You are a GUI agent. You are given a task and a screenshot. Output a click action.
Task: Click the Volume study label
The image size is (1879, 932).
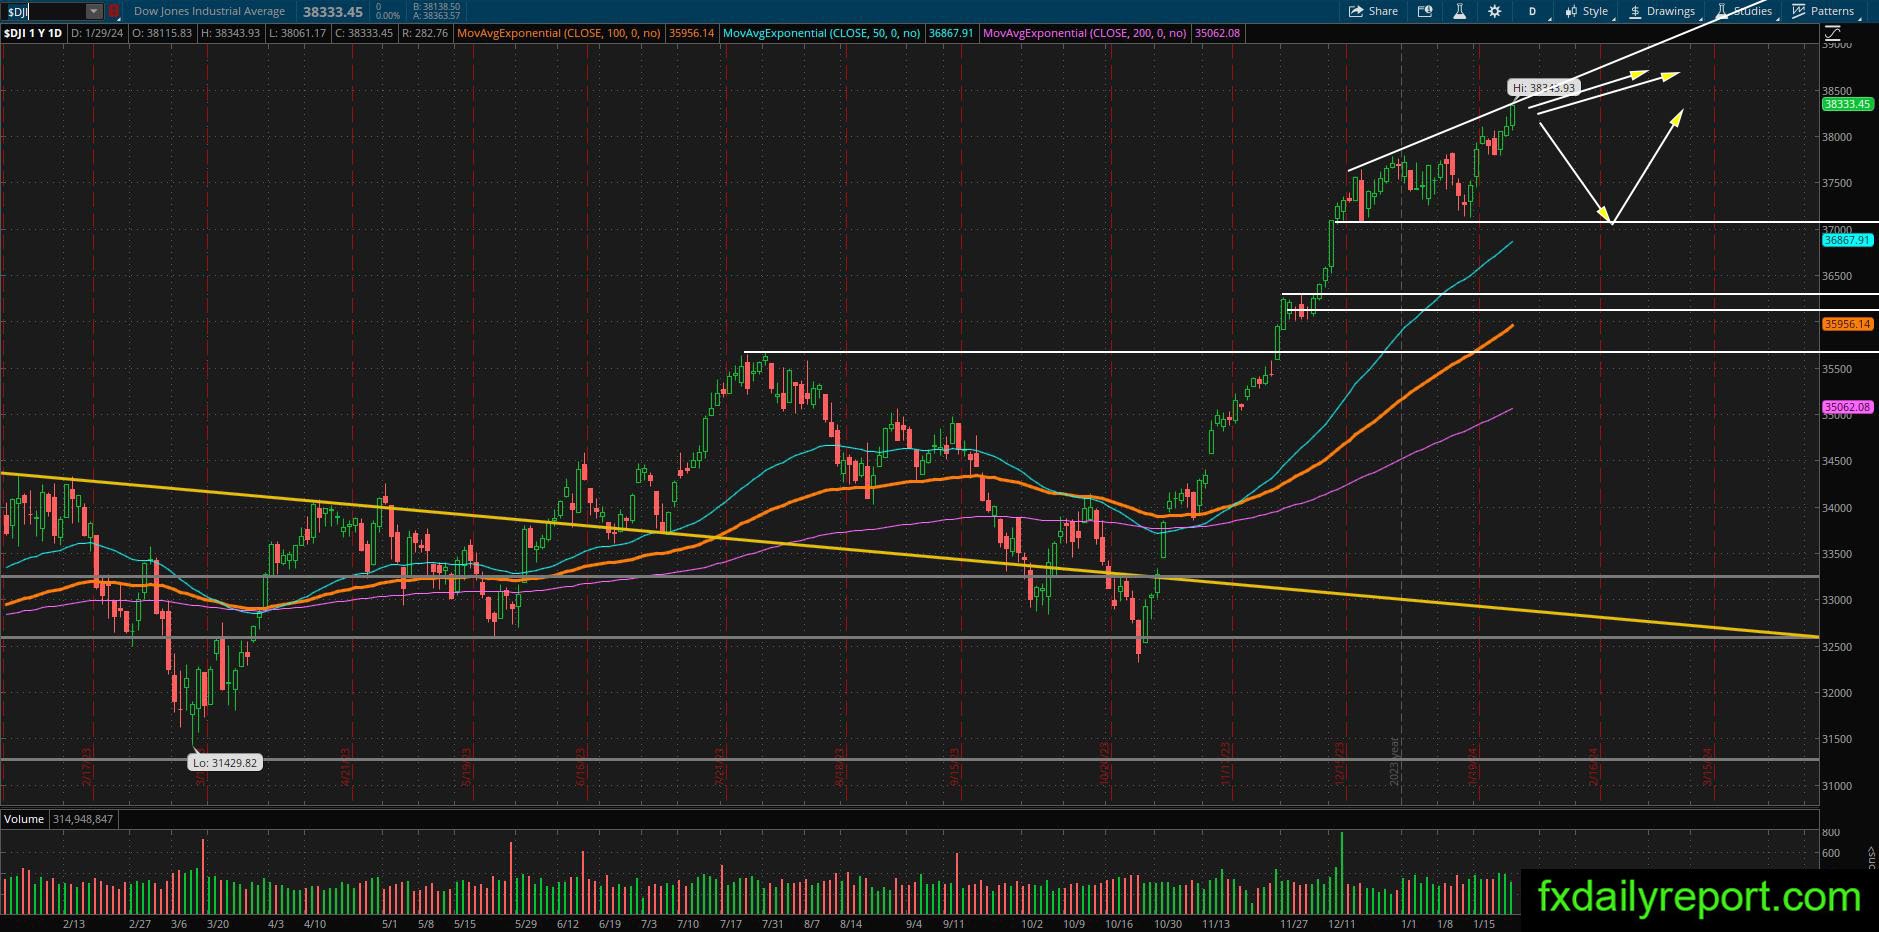point(24,819)
